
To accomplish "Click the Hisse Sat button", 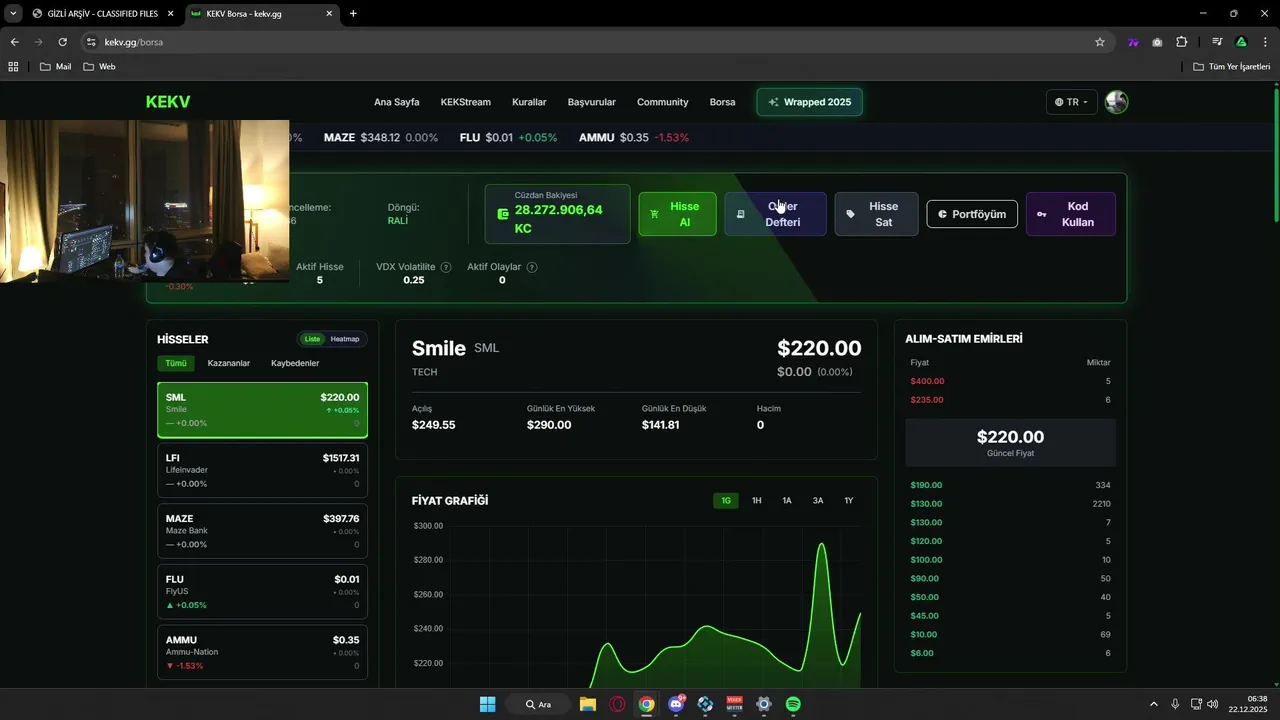I will pyautogui.click(x=876, y=214).
